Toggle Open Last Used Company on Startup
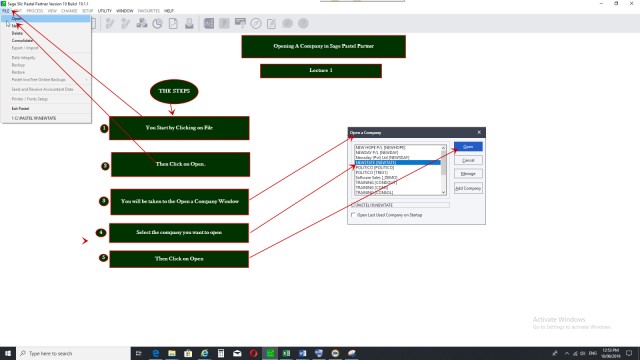 353,215
